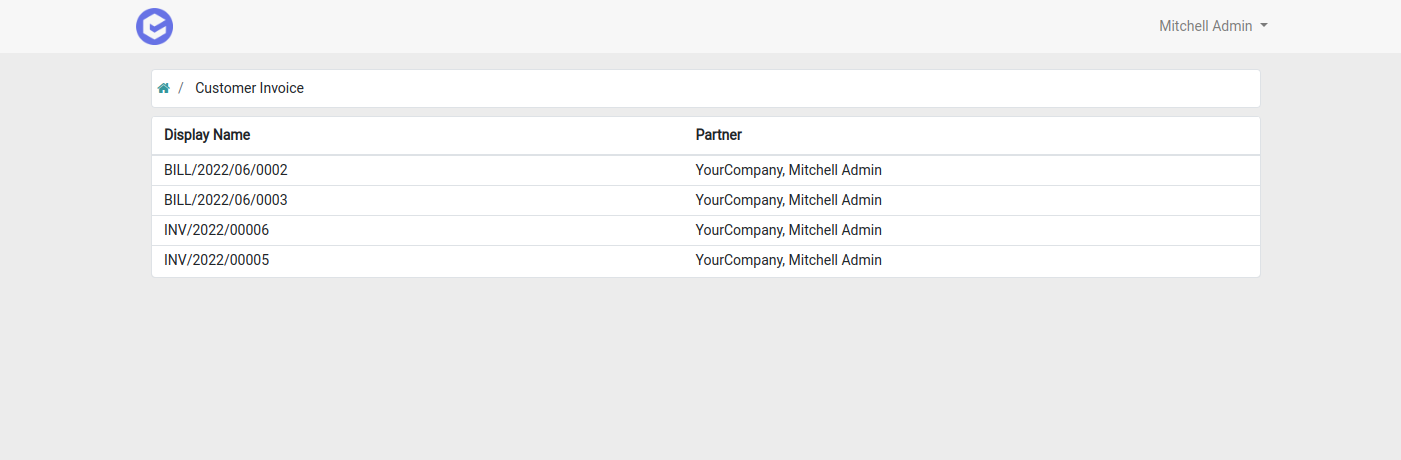
Task: Click the partner cell for INV/2022/00006
Action: (789, 230)
